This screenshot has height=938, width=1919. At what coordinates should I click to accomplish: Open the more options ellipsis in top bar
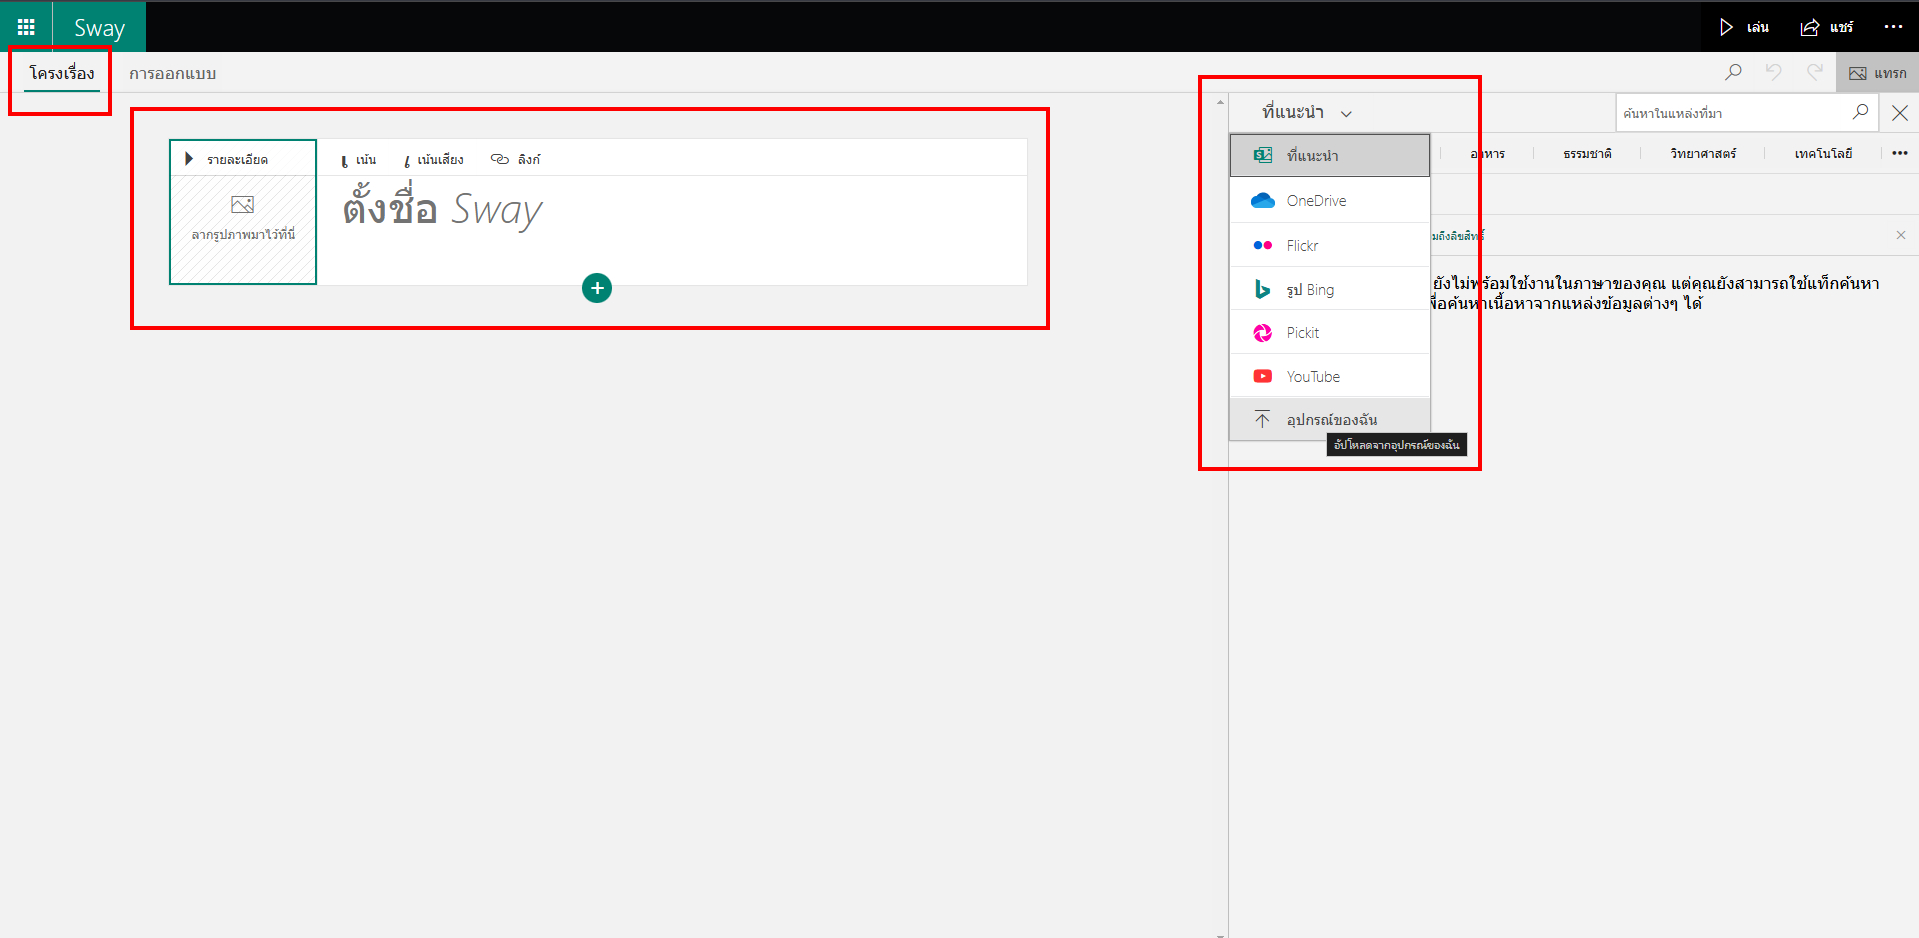(1893, 27)
